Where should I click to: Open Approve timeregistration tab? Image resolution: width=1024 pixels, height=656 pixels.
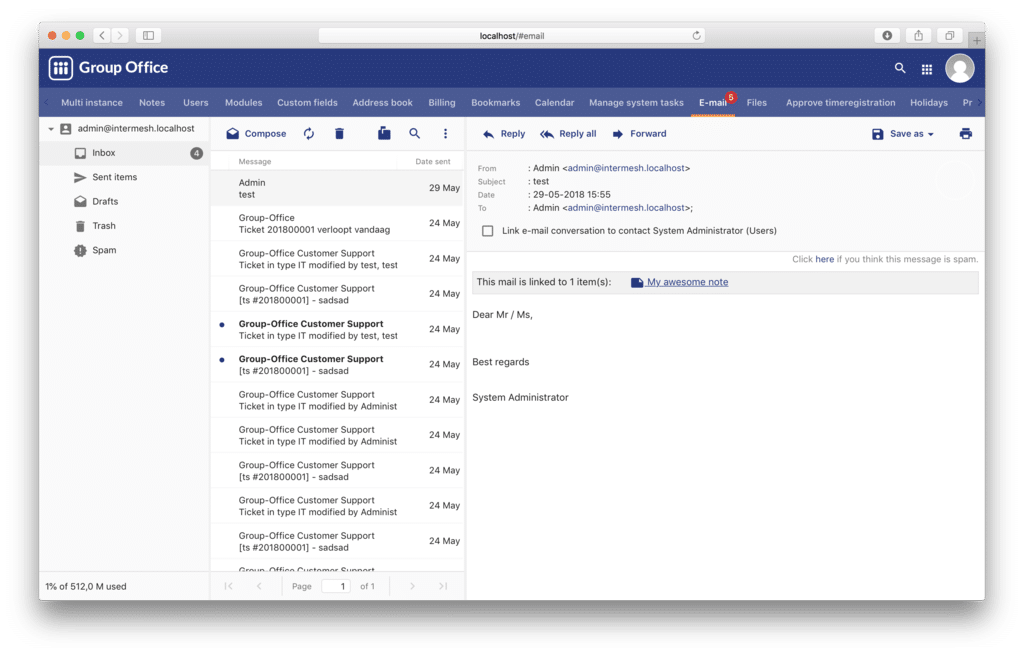tap(840, 103)
